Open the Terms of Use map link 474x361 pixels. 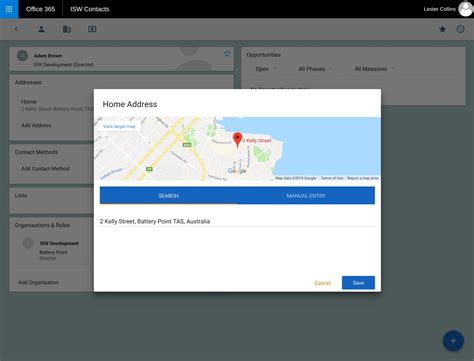[x=332, y=178]
